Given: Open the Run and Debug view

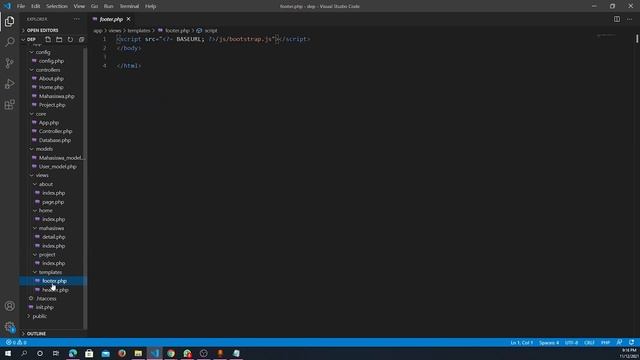Looking at the screenshot, I should pos(9,84).
